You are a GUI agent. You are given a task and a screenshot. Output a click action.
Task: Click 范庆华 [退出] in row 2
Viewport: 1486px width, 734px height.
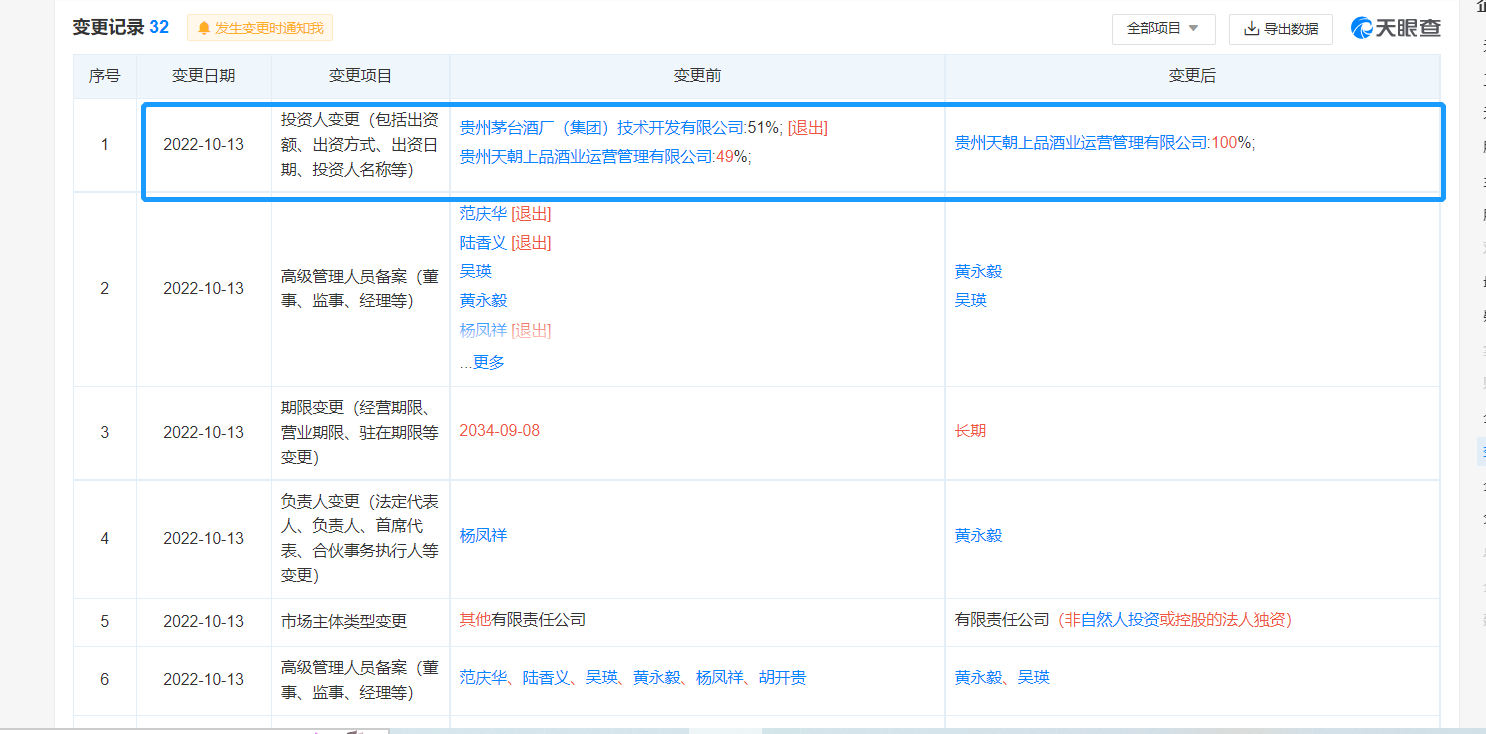(505, 213)
